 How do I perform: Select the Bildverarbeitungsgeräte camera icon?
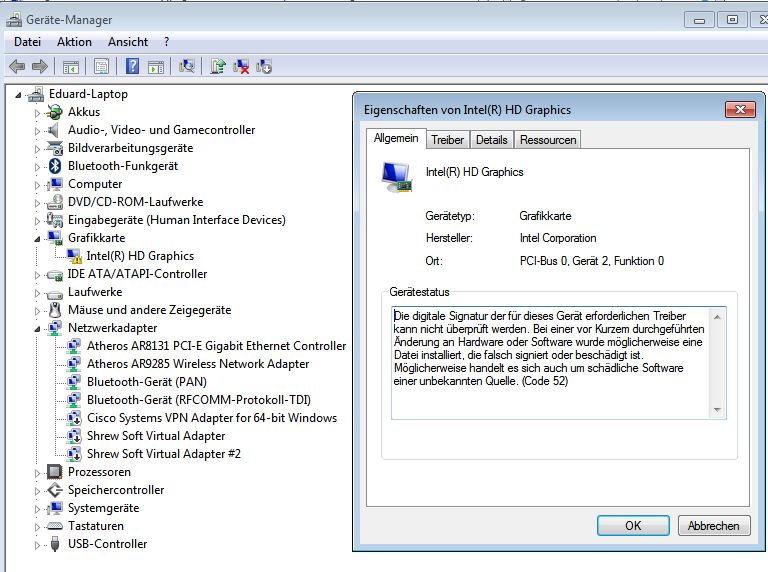[x=54, y=148]
